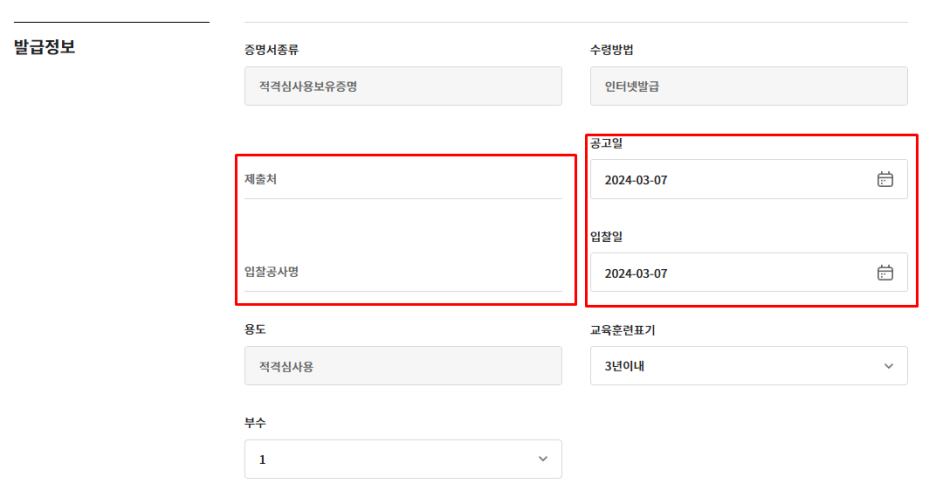Click the 적격심사용보유증명 certificate type field

(x=402, y=86)
